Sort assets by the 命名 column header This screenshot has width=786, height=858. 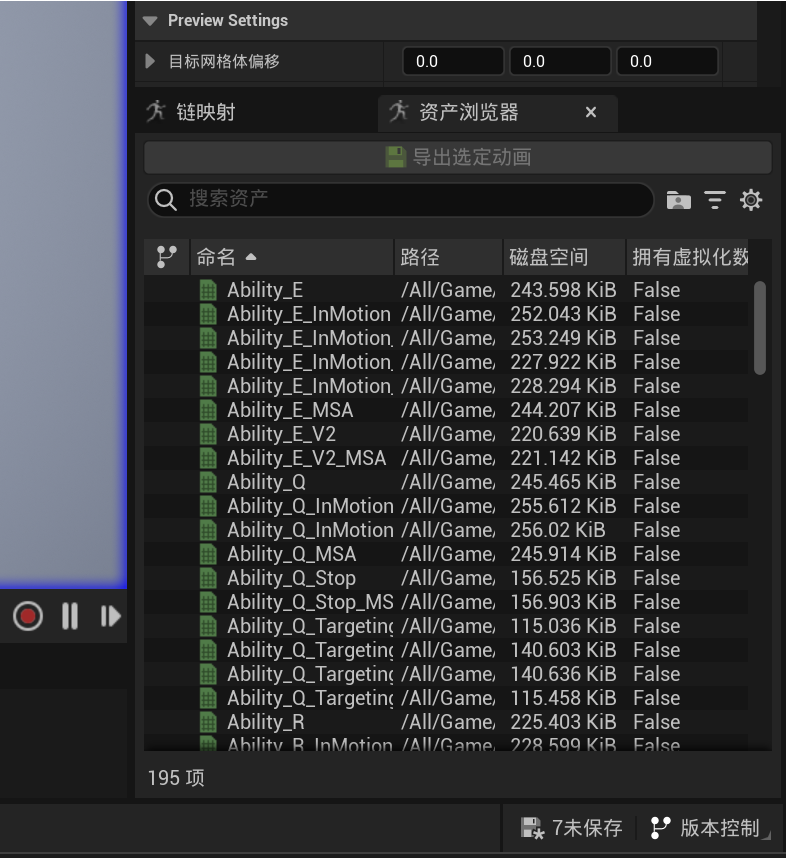pos(290,257)
